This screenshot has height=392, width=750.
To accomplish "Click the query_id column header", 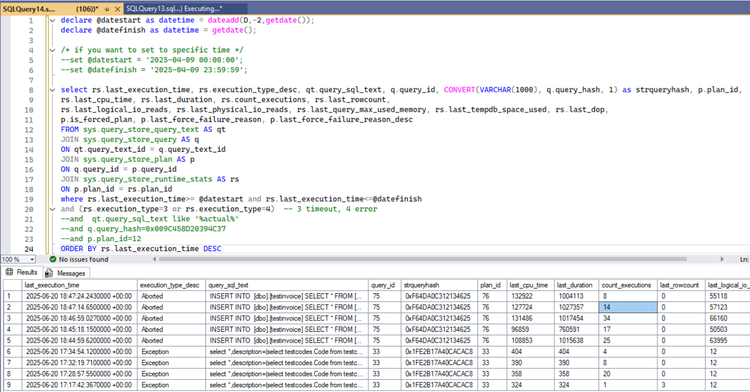I will [x=385, y=285].
